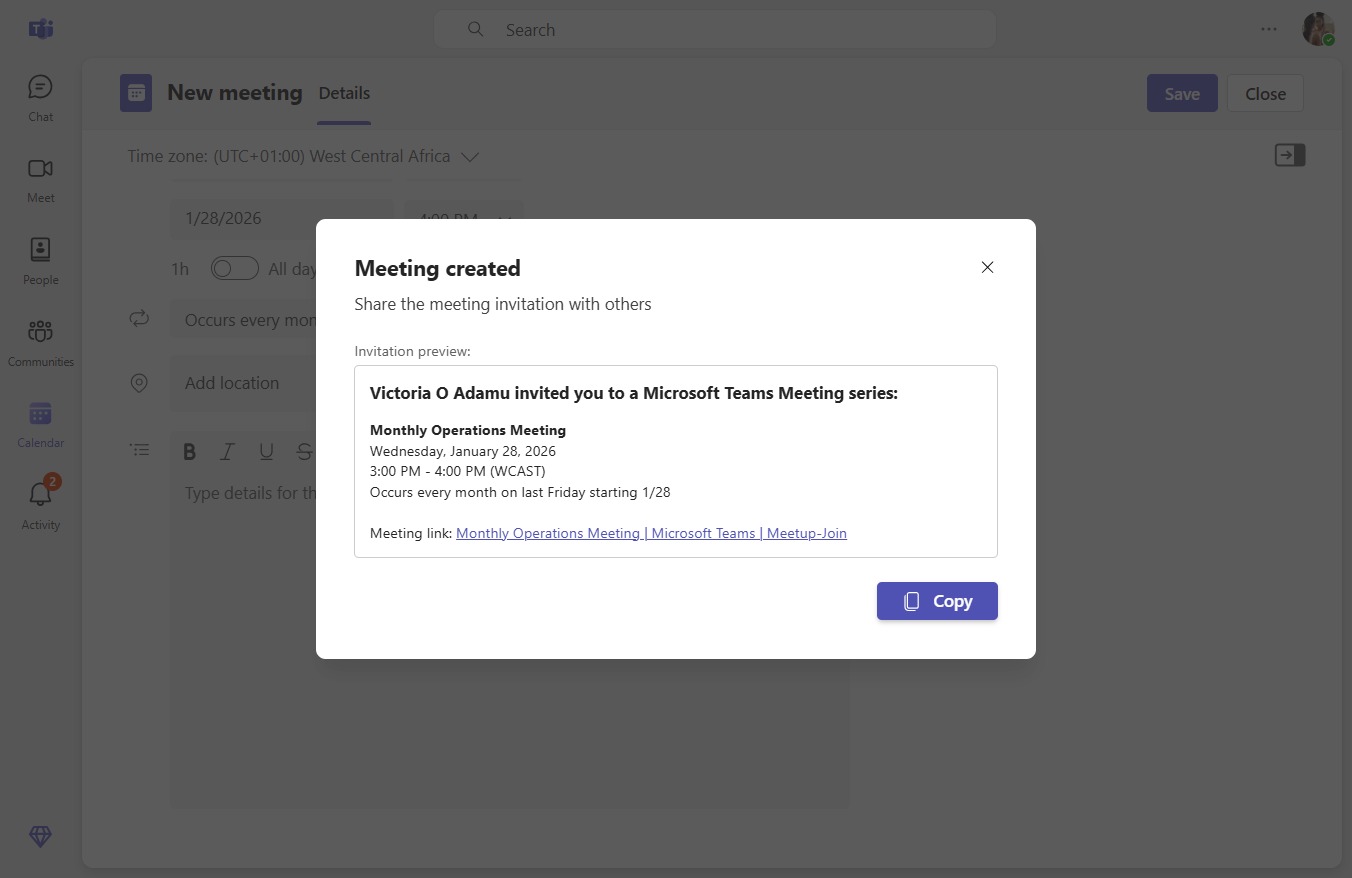Click the calendar icon beside New meeting
The image size is (1352, 878).
(x=136, y=93)
